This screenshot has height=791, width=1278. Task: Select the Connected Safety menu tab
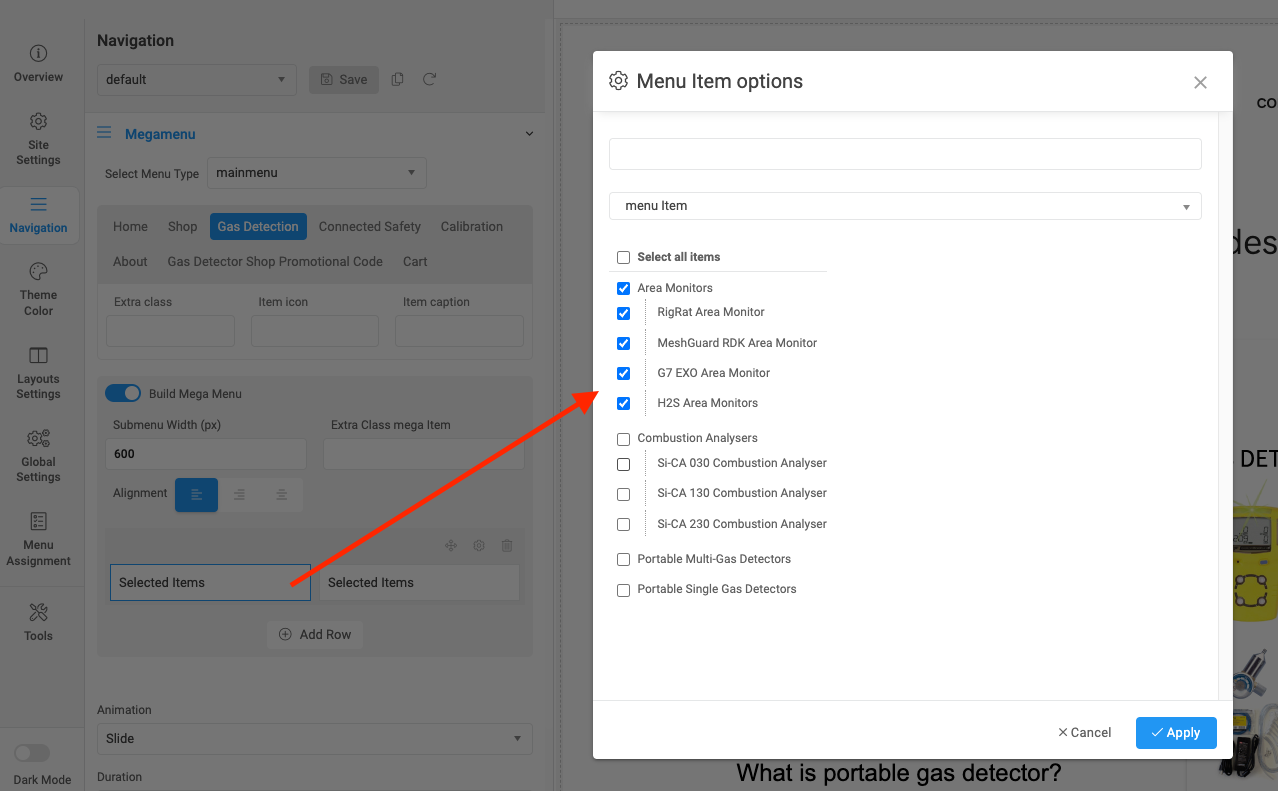(369, 227)
